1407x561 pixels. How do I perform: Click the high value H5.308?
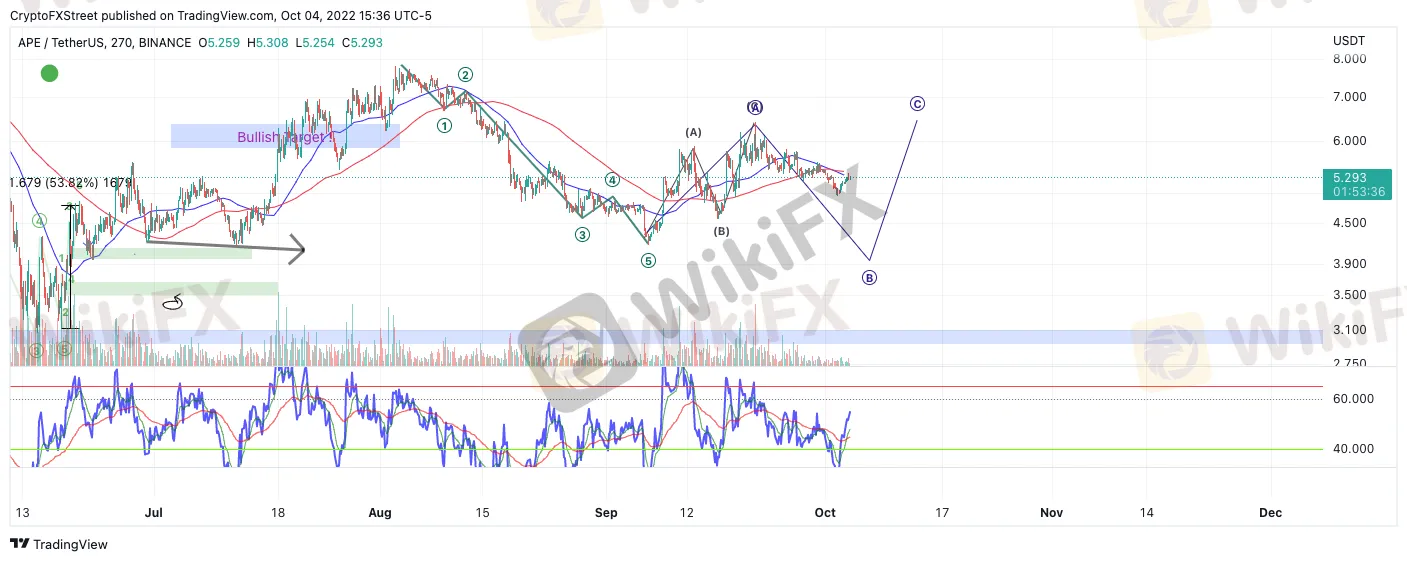(266, 43)
